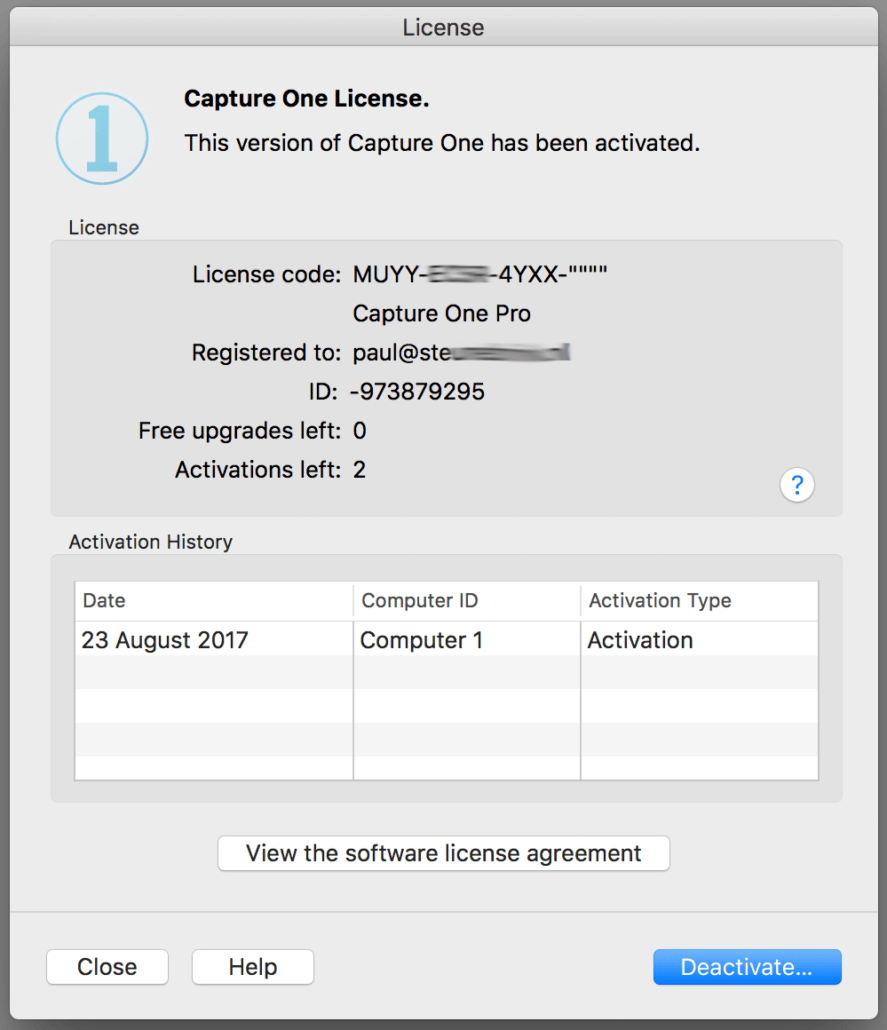Select the 23 August 2017 activation entry

(x=165, y=640)
